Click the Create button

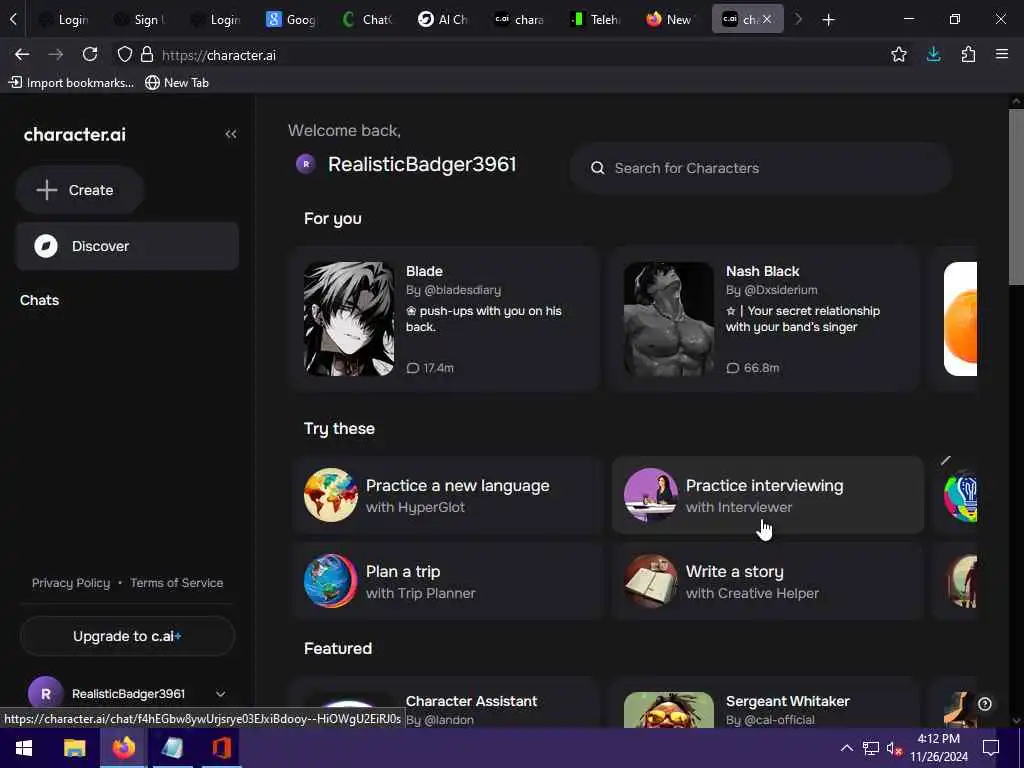point(80,190)
